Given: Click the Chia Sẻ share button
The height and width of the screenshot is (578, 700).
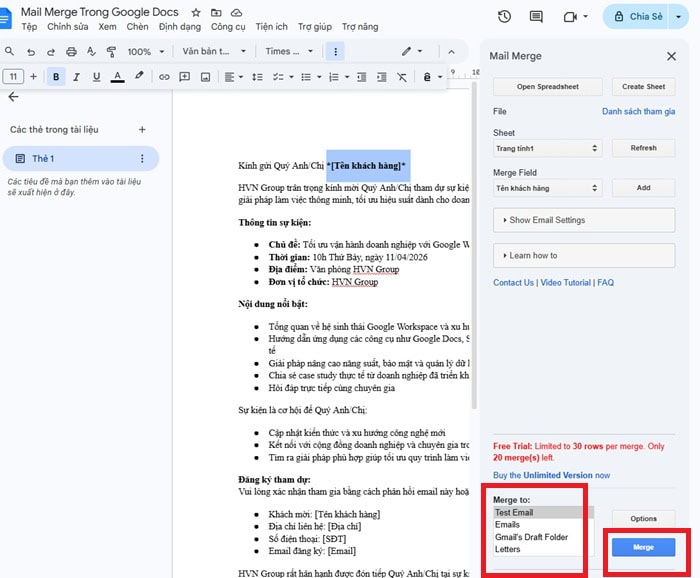Looking at the screenshot, I should [x=635, y=17].
